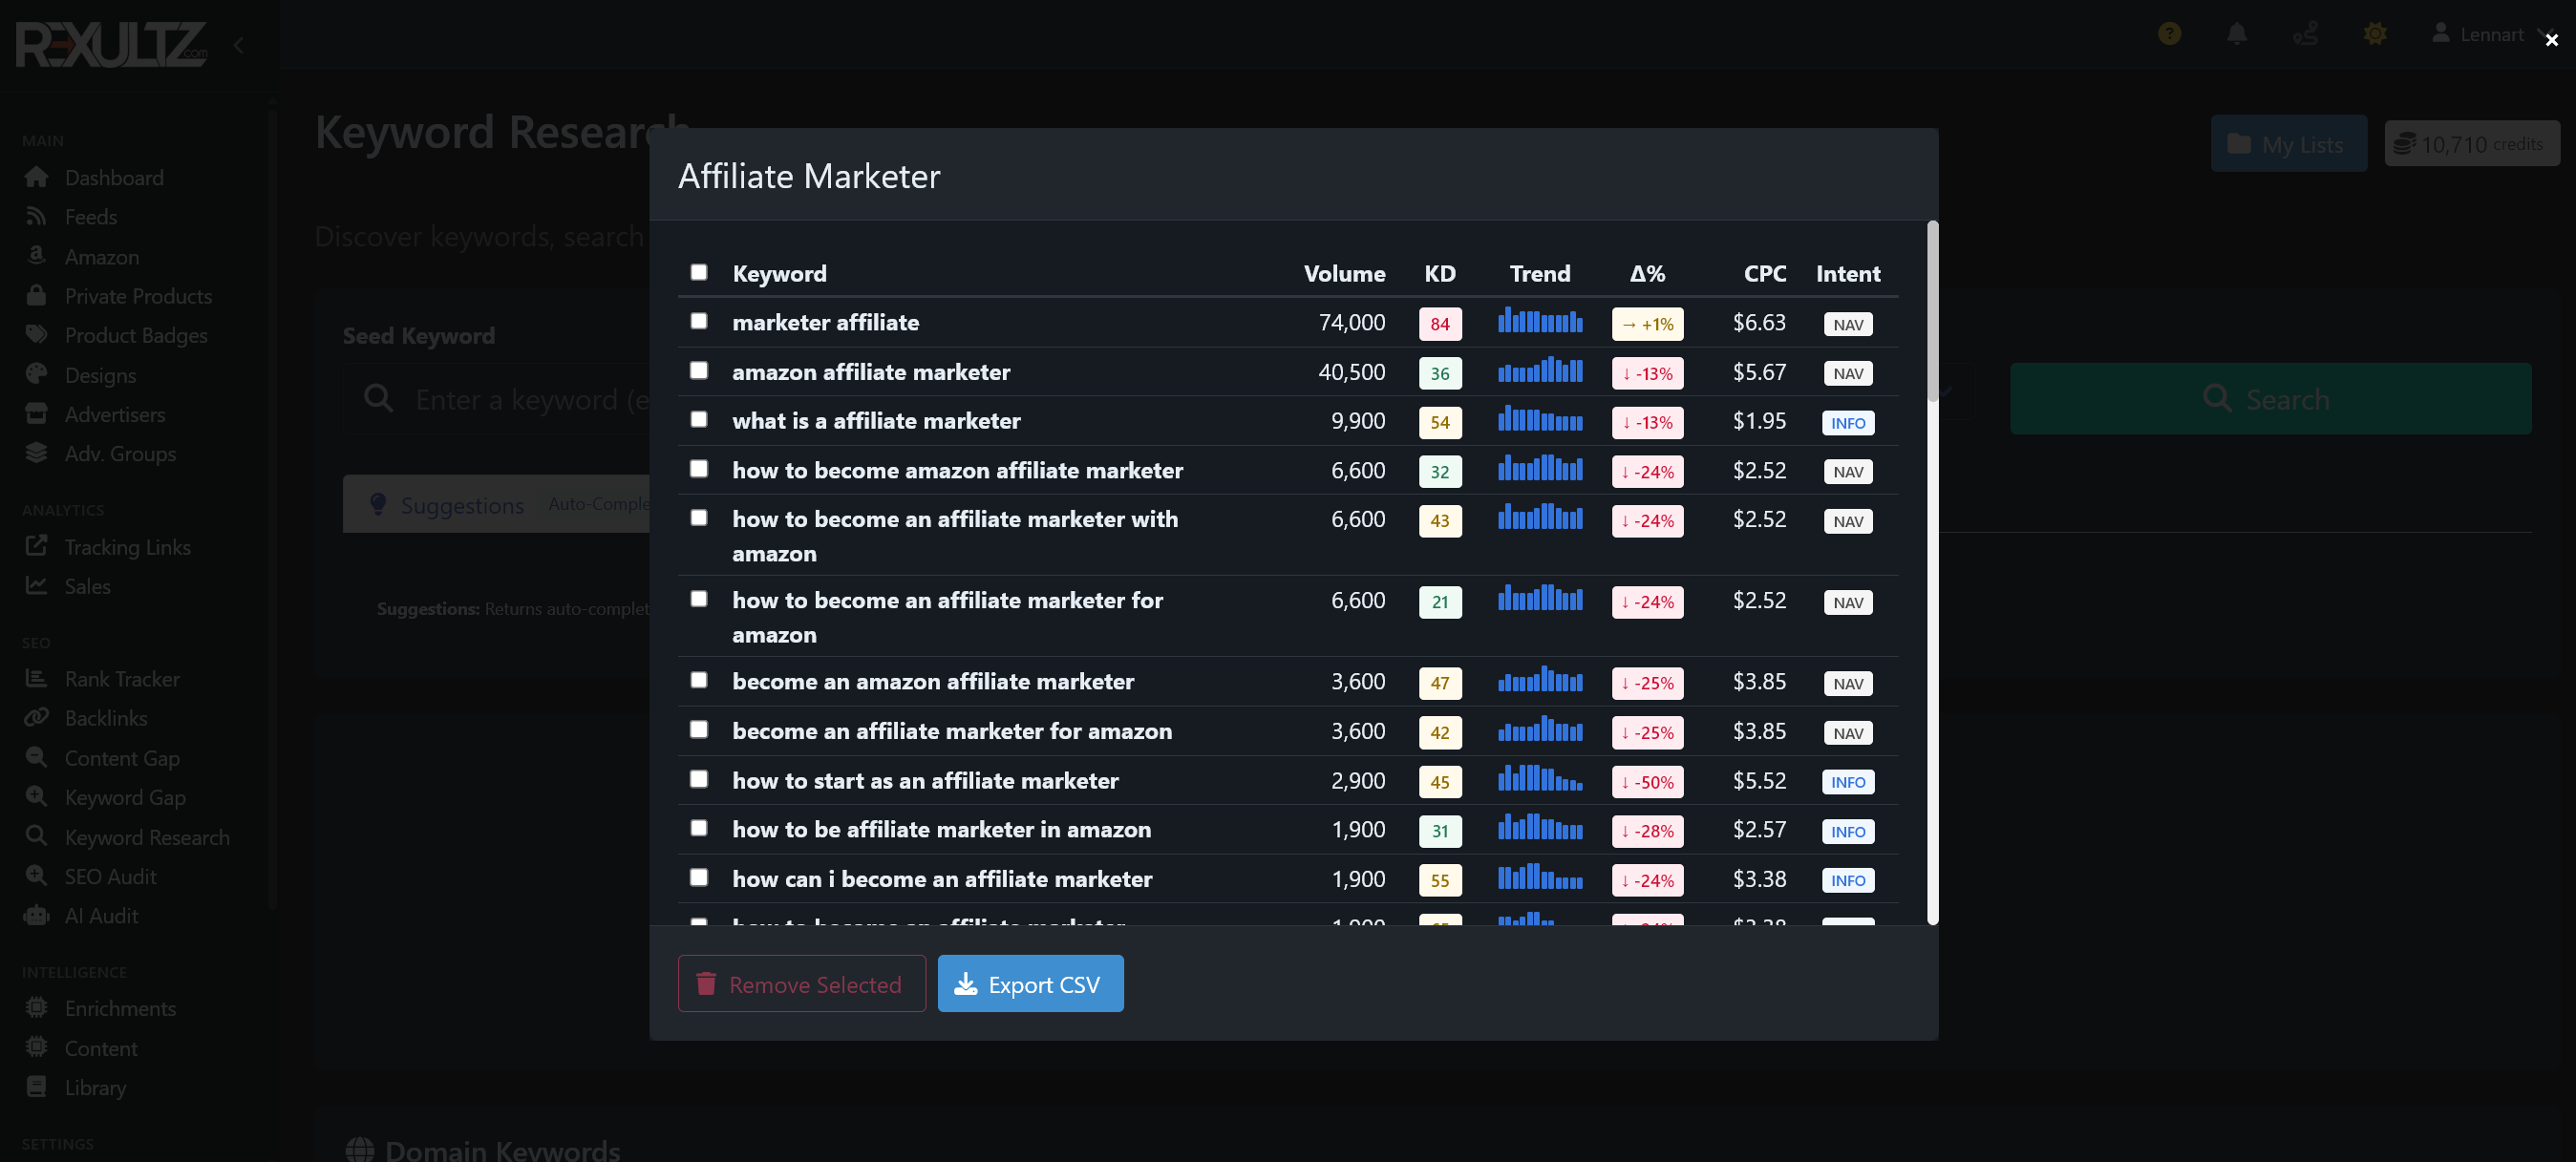
Task: Open help question mark icon
Action: point(2169,34)
